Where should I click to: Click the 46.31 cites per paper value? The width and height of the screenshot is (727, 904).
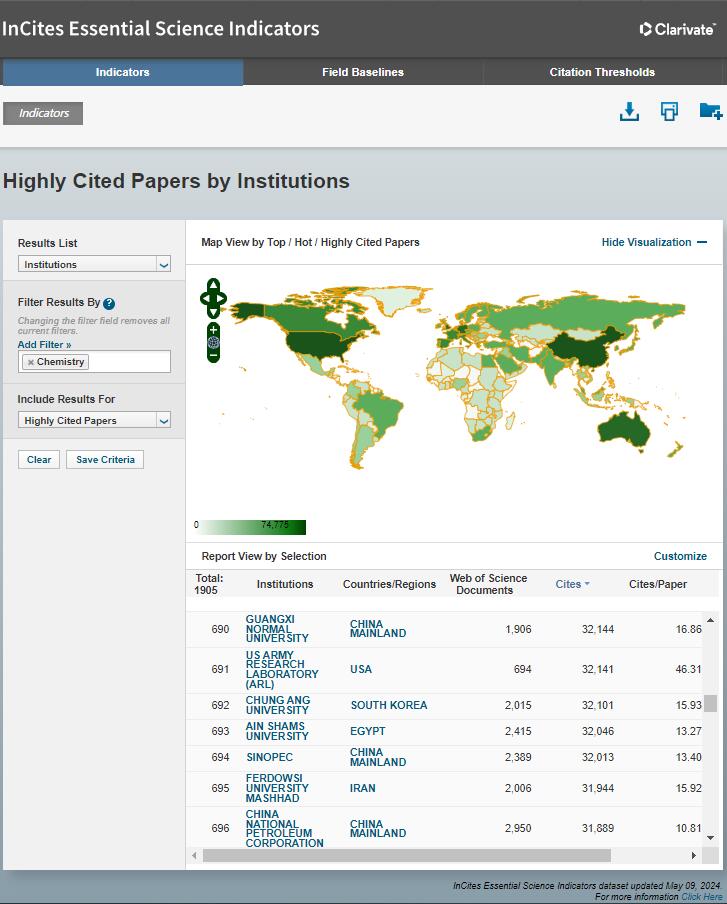pyautogui.click(x=688, y=669)
